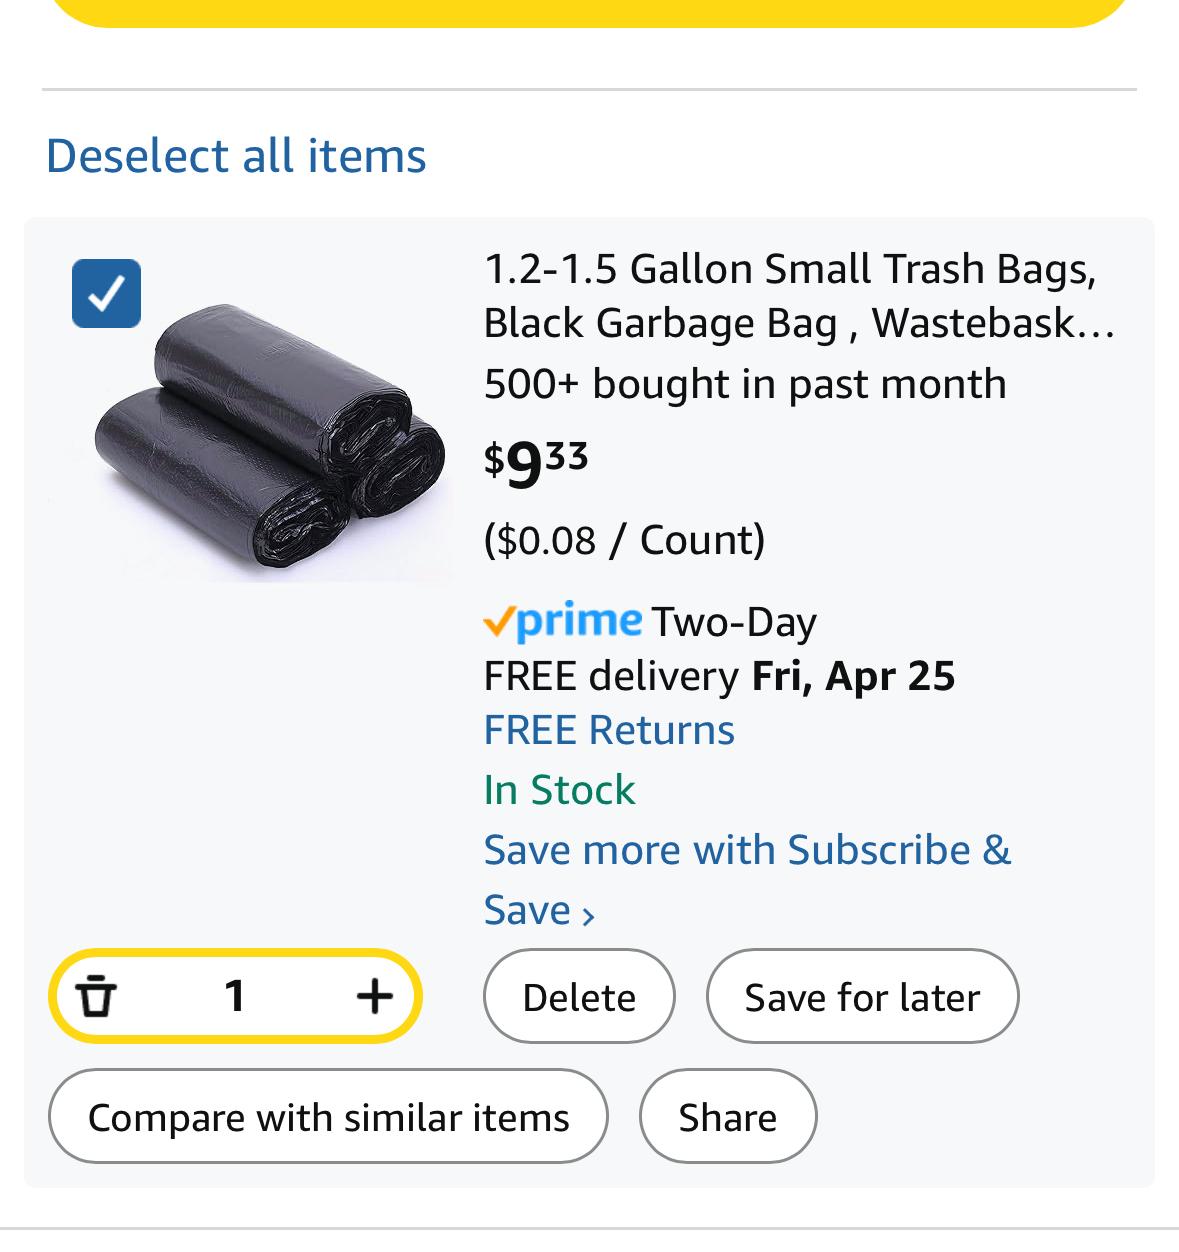Click the yellow button at the top
This screenshot has width=1179, height=1252.
(x=589, y=13)
